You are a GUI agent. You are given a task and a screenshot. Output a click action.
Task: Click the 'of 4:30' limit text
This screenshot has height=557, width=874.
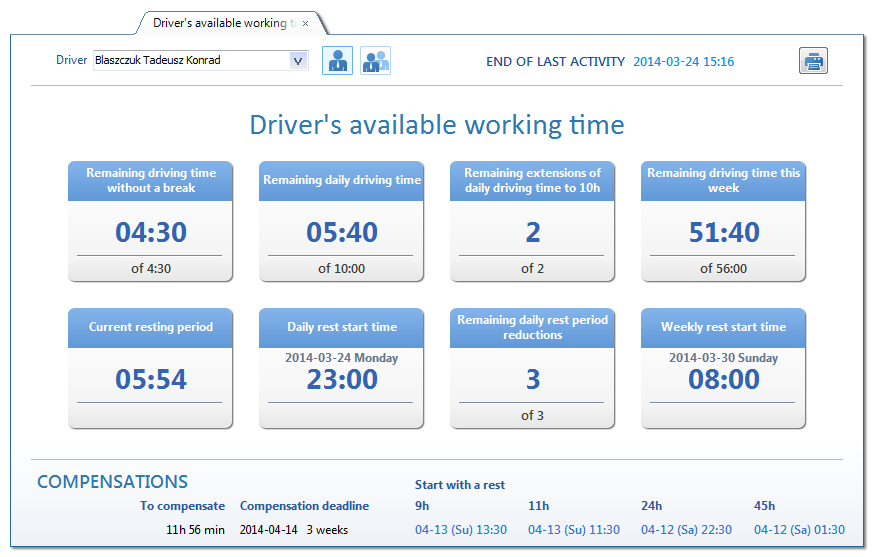coord(151,269)
